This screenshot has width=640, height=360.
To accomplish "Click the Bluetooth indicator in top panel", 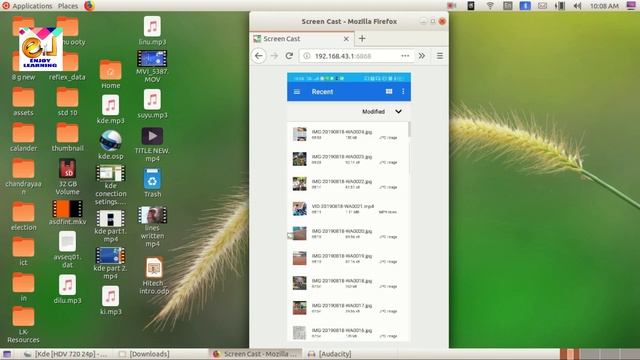I will 525,6.
